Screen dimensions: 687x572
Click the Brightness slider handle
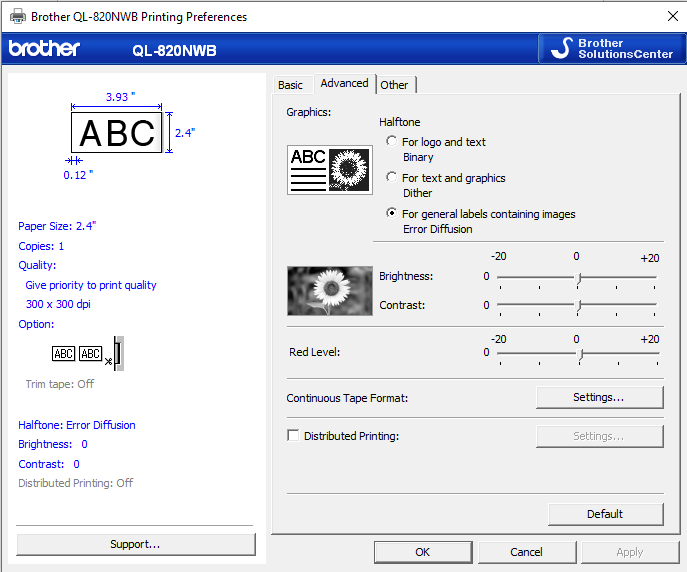578,278
